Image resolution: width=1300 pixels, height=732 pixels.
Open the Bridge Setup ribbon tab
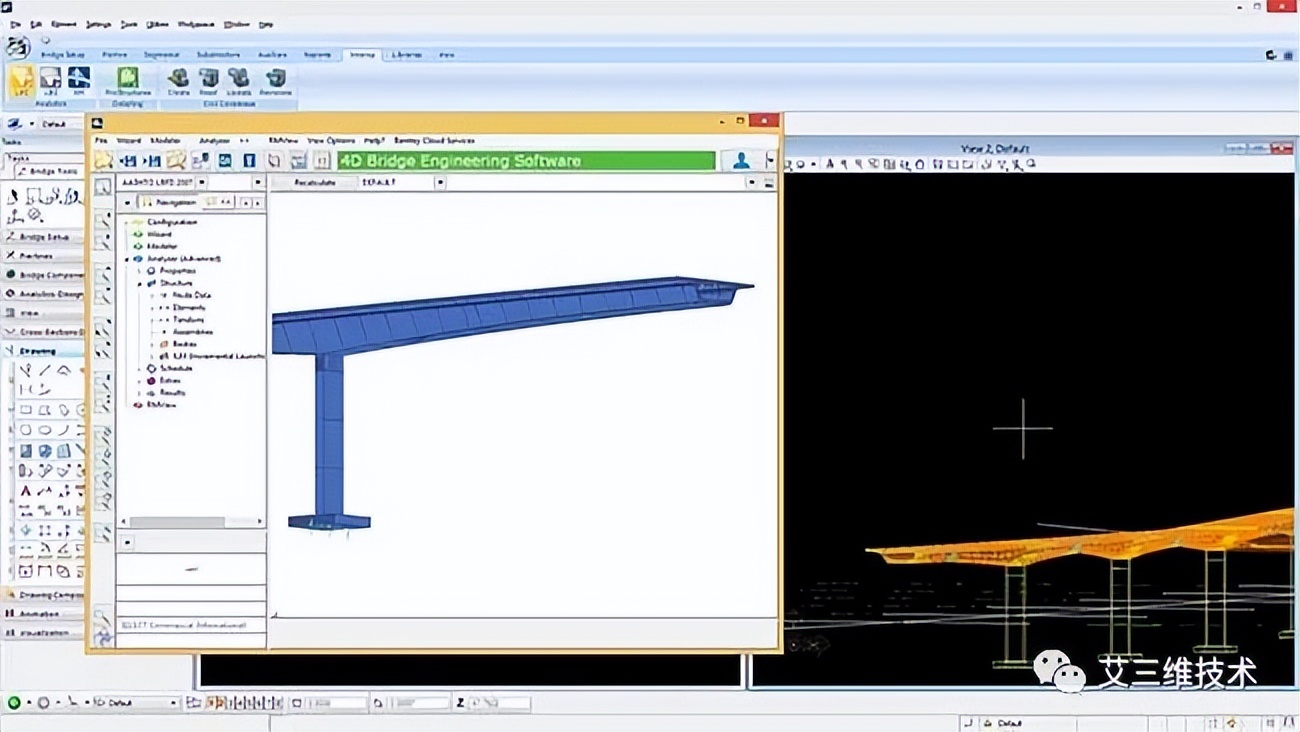pos(62,55)
